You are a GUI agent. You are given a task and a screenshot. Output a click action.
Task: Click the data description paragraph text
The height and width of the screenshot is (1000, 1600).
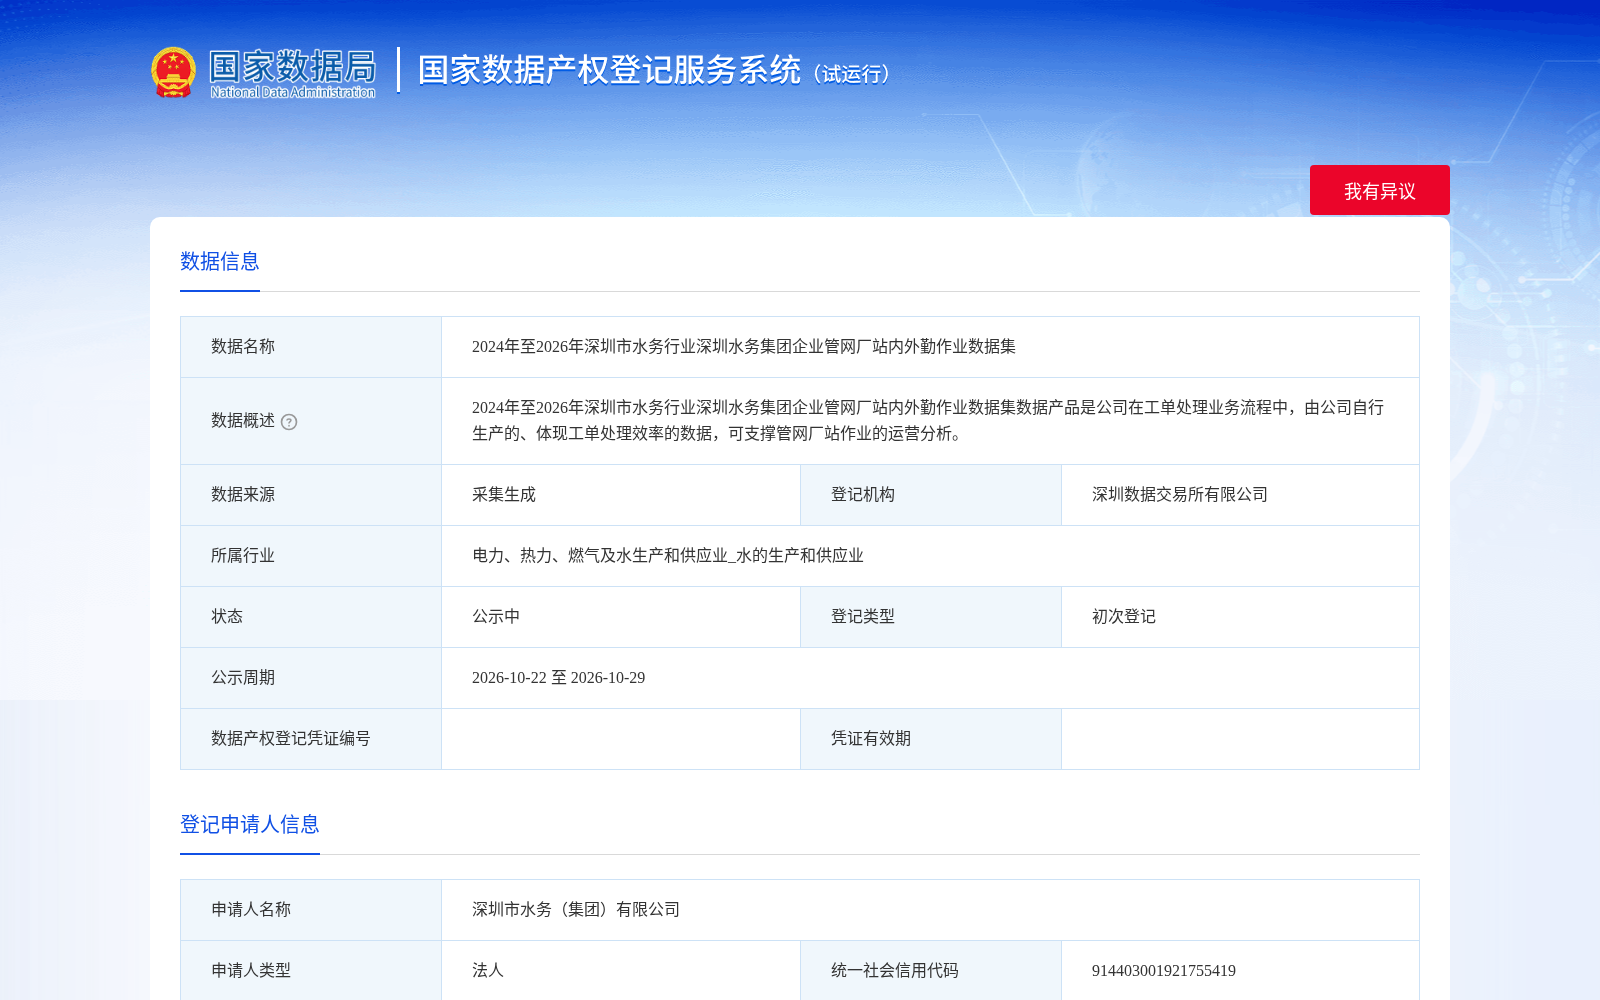pos(928,421)
